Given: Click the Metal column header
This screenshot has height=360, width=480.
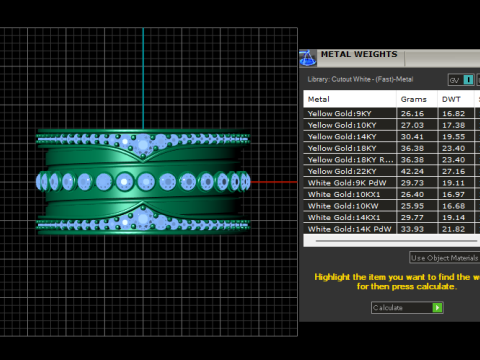Looking at the screenshot, I should coord(350,99).
